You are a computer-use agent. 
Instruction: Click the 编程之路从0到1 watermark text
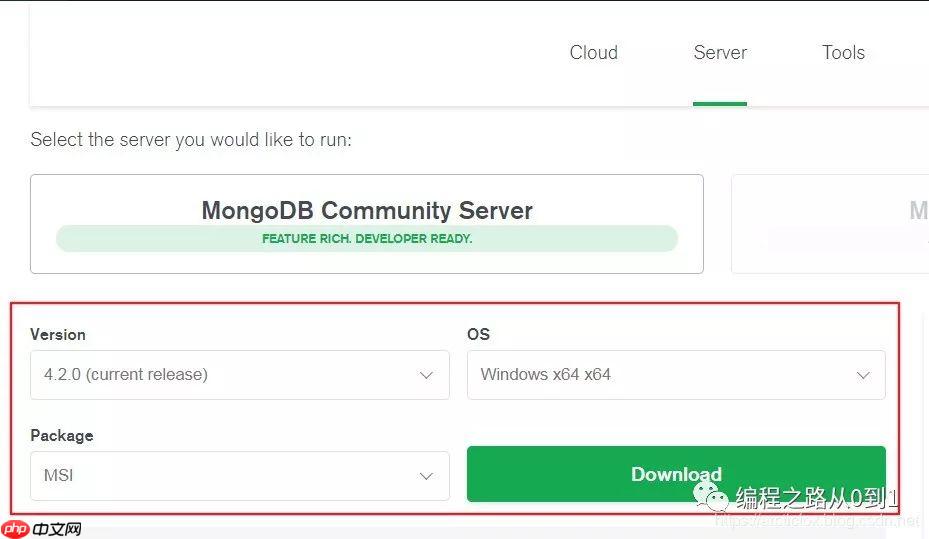tap(817, 497)
